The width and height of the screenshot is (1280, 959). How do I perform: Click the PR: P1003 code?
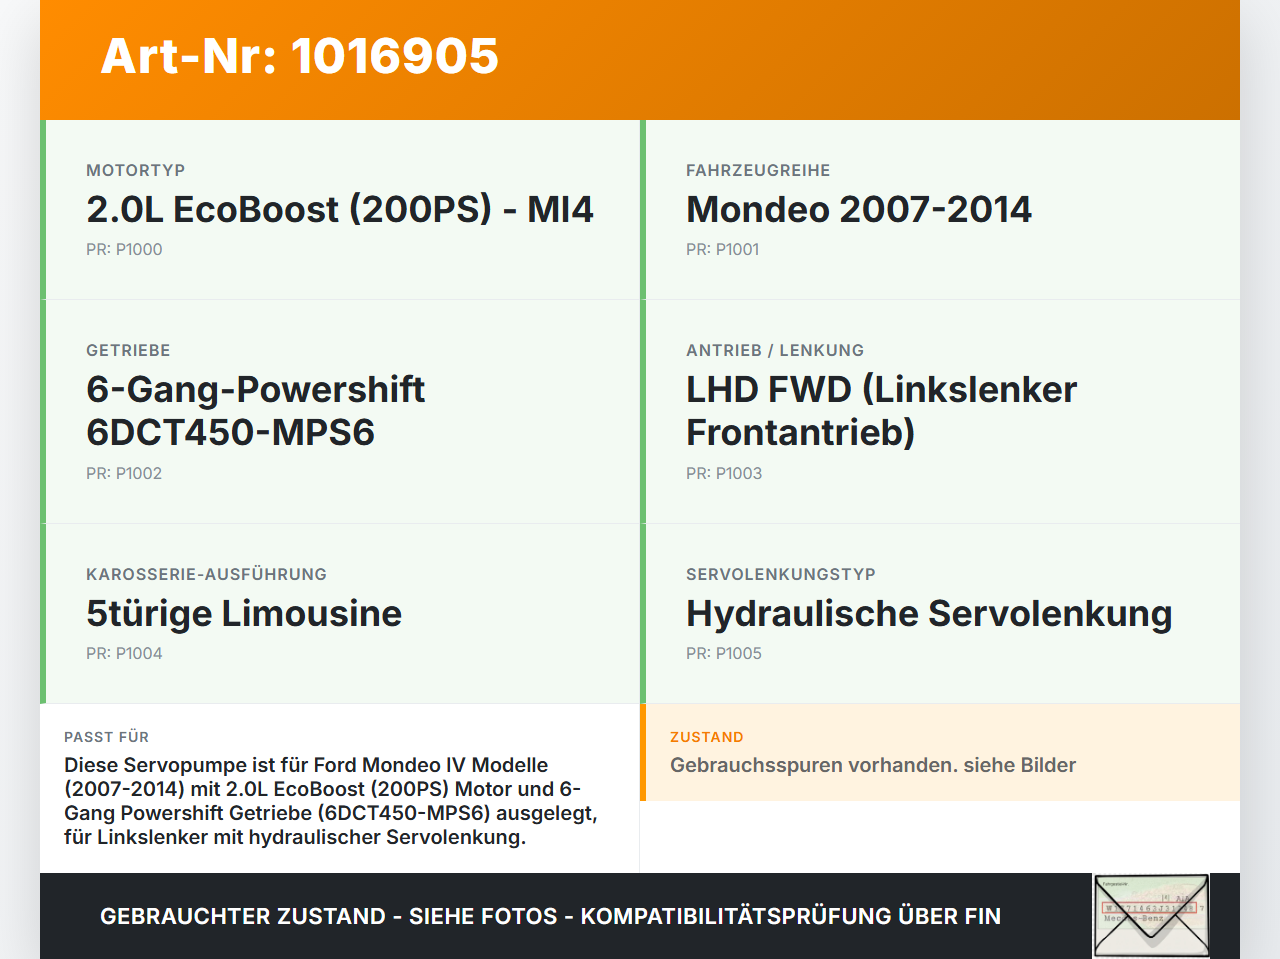tap(724, 474)
